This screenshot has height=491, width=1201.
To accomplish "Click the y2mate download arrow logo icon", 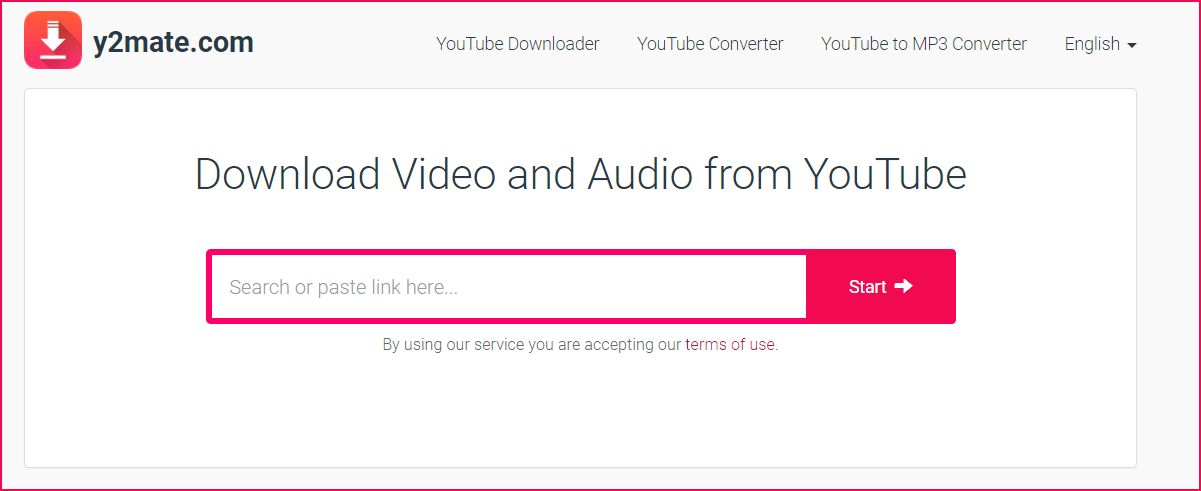I will 53,41.
